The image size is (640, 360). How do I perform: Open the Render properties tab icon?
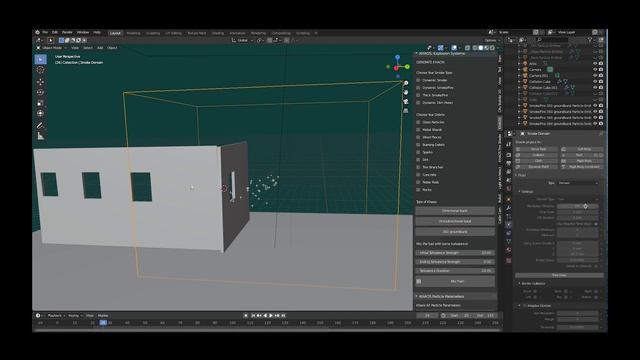click(x=509, y=155)
